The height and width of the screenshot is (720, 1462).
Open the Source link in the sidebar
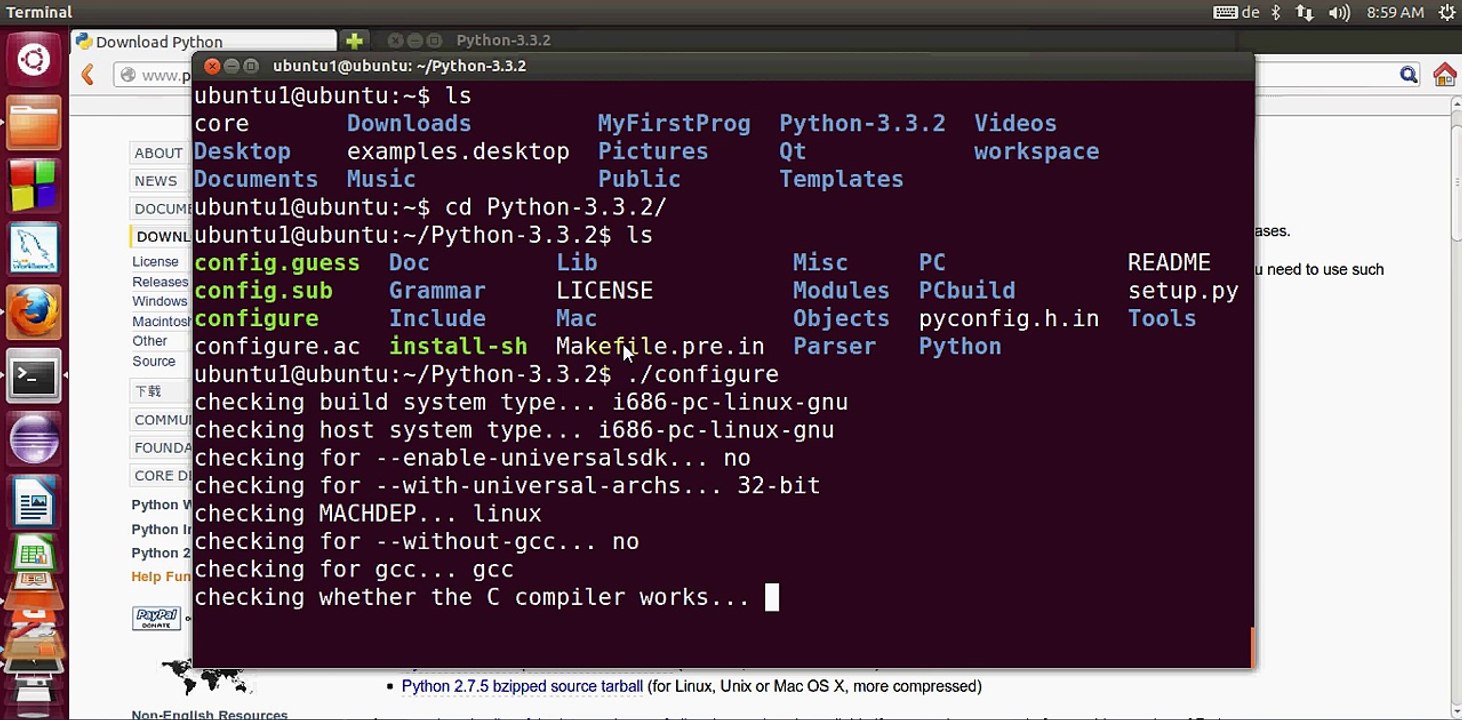click(x=154, y=361)
